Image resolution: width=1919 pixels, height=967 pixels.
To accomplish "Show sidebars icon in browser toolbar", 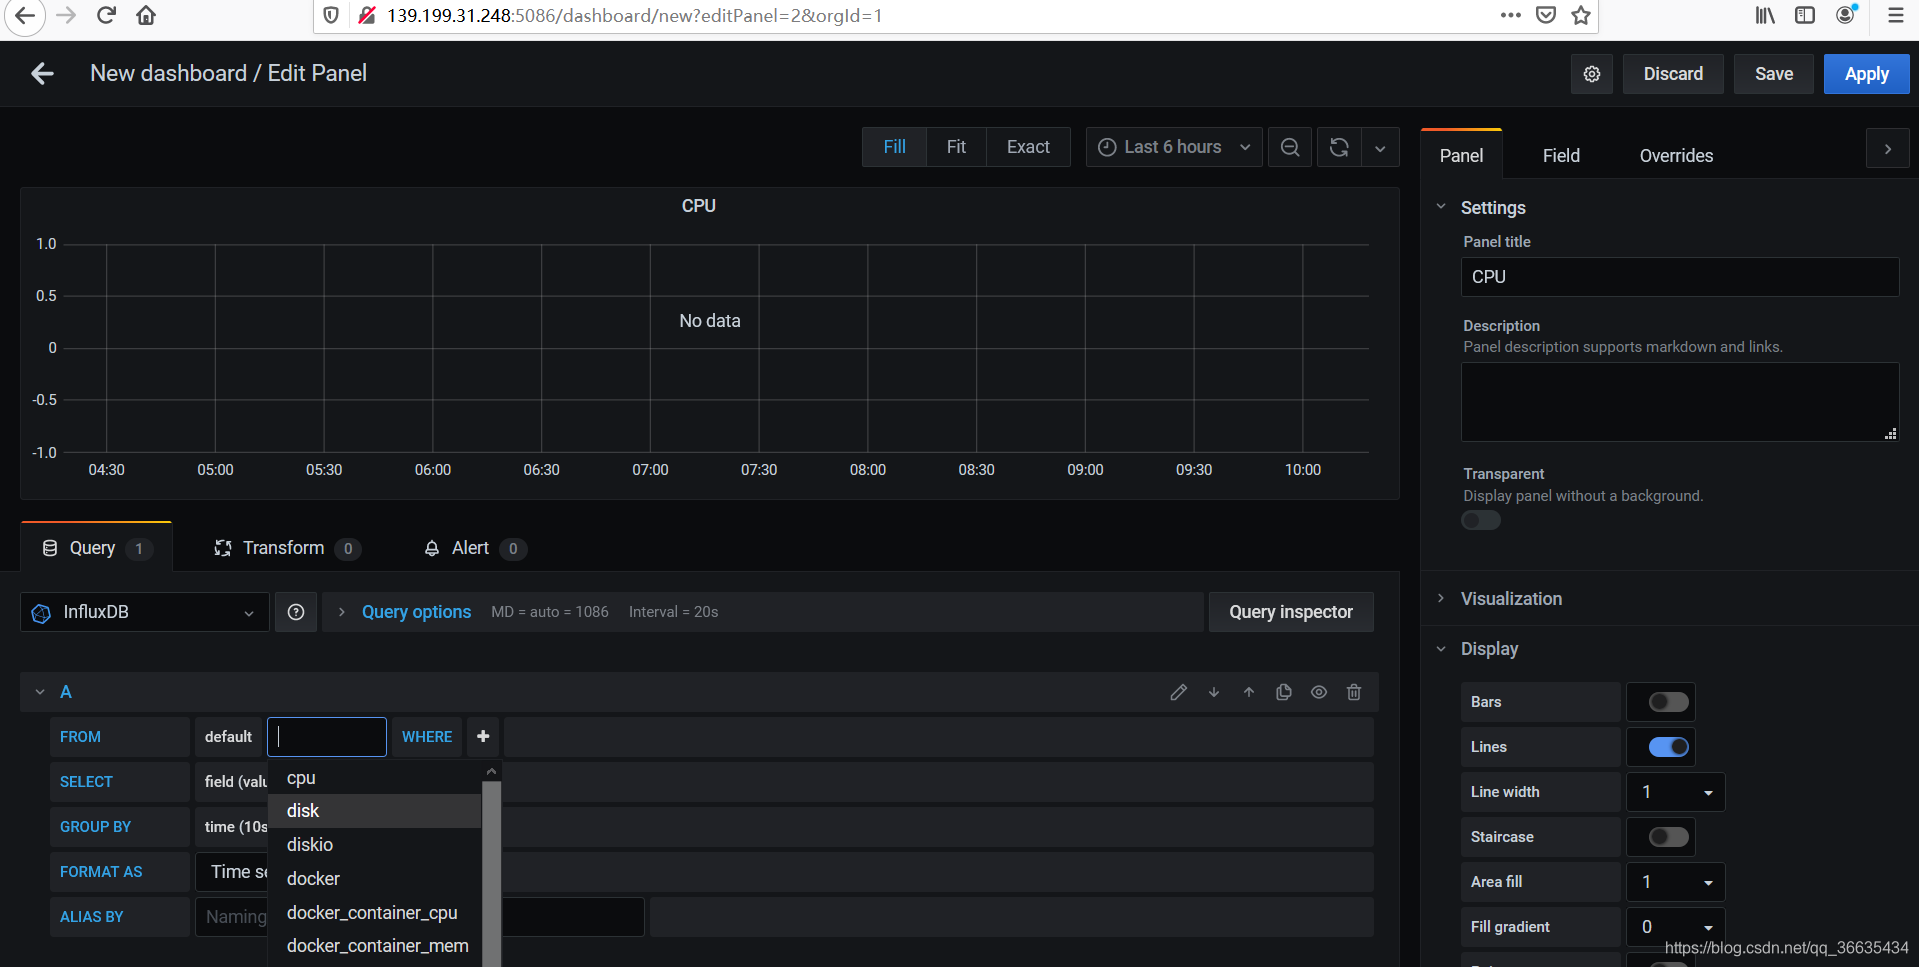I will click(x=1805, y=16).
